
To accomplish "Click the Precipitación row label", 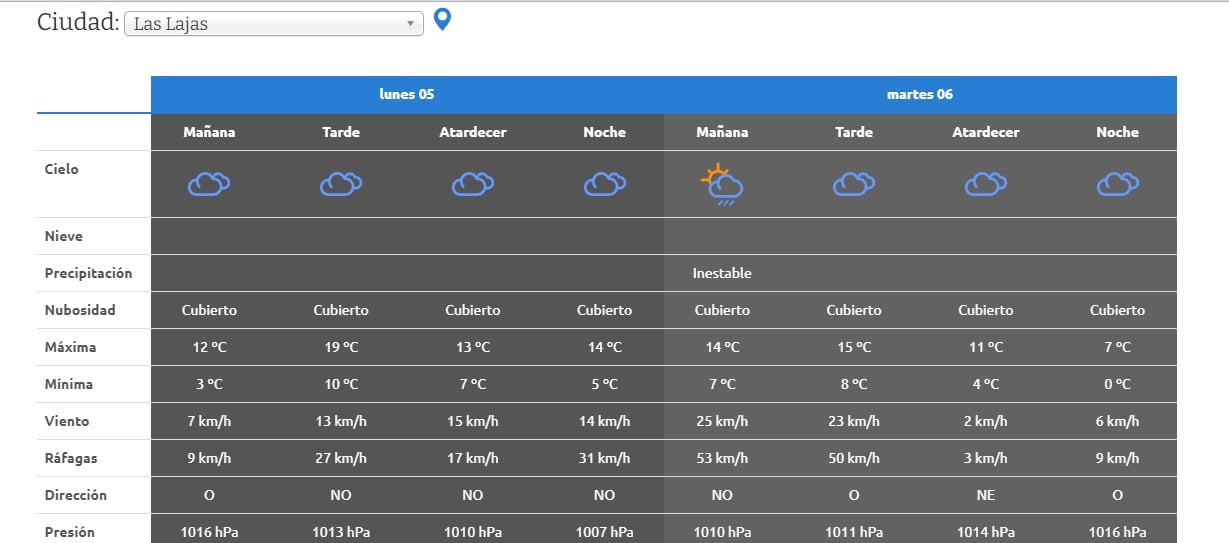I will point(88,273).
